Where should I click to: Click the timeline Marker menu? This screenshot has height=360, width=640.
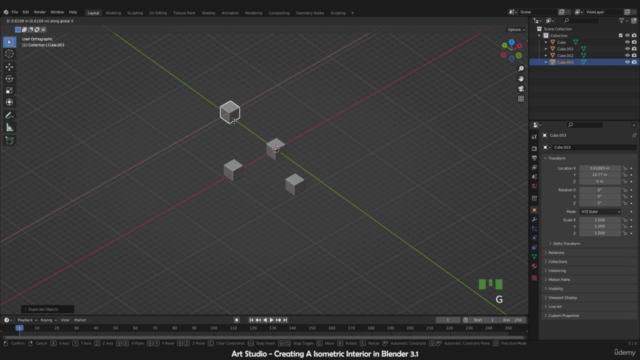click(x=80, y=320)
